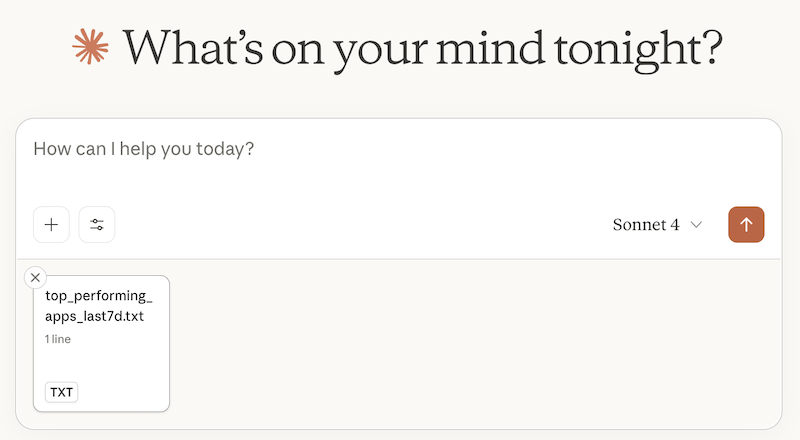Click the 'Sonnet 4' model name text
Image resolution: width=800 pixels, height=440 pixels.
click(x=646, y=225)
